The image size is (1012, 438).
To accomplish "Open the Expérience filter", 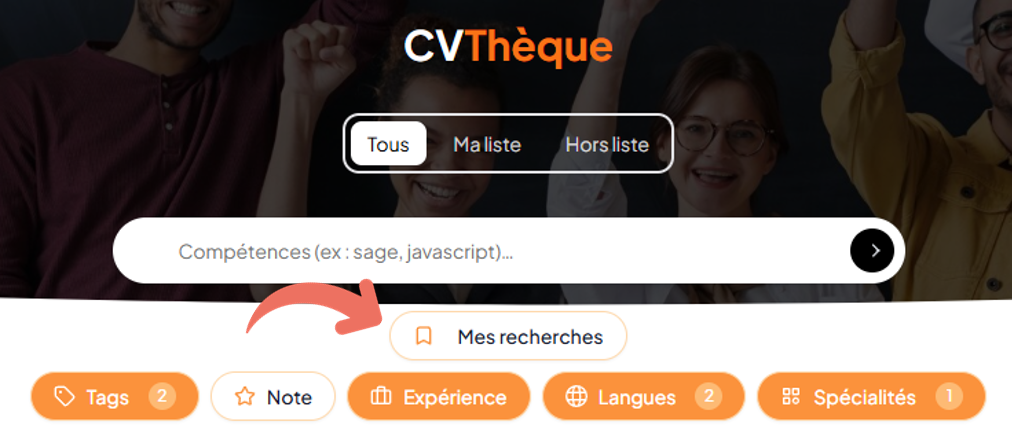I will [439, 397].
